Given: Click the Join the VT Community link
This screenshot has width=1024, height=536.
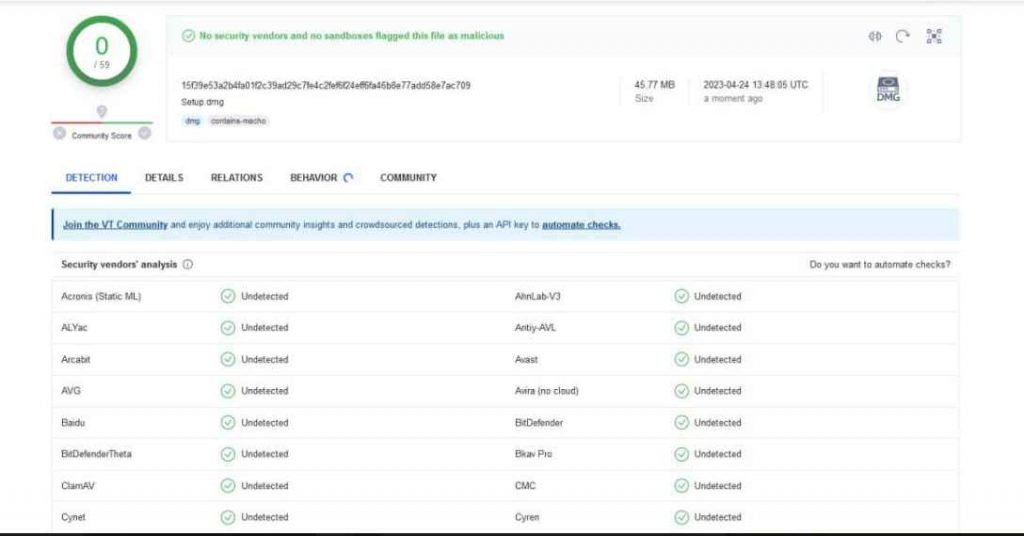Looking at the screenshot, I should coord(115,225).
